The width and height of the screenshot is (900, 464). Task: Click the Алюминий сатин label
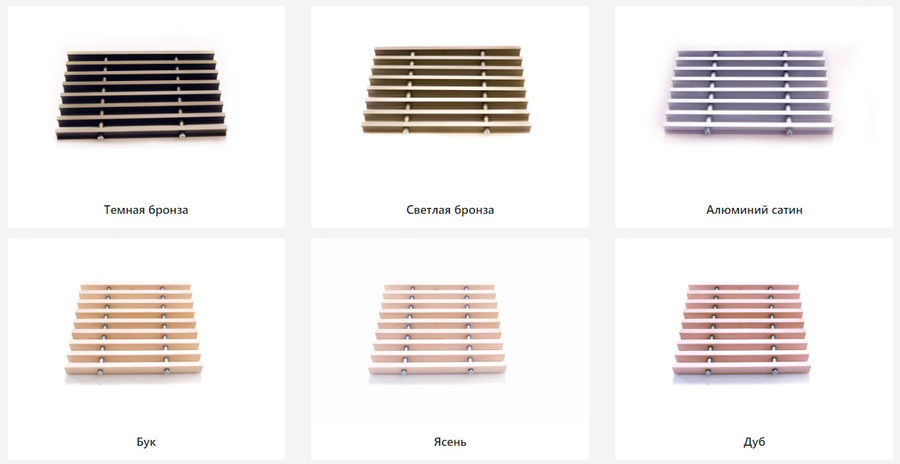coord(754,210)
